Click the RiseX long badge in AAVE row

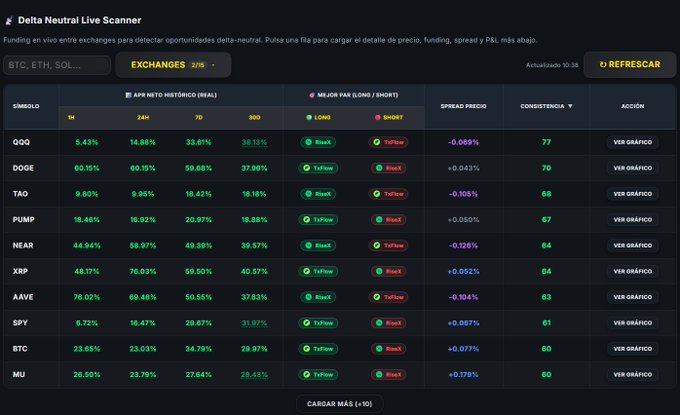318,297
